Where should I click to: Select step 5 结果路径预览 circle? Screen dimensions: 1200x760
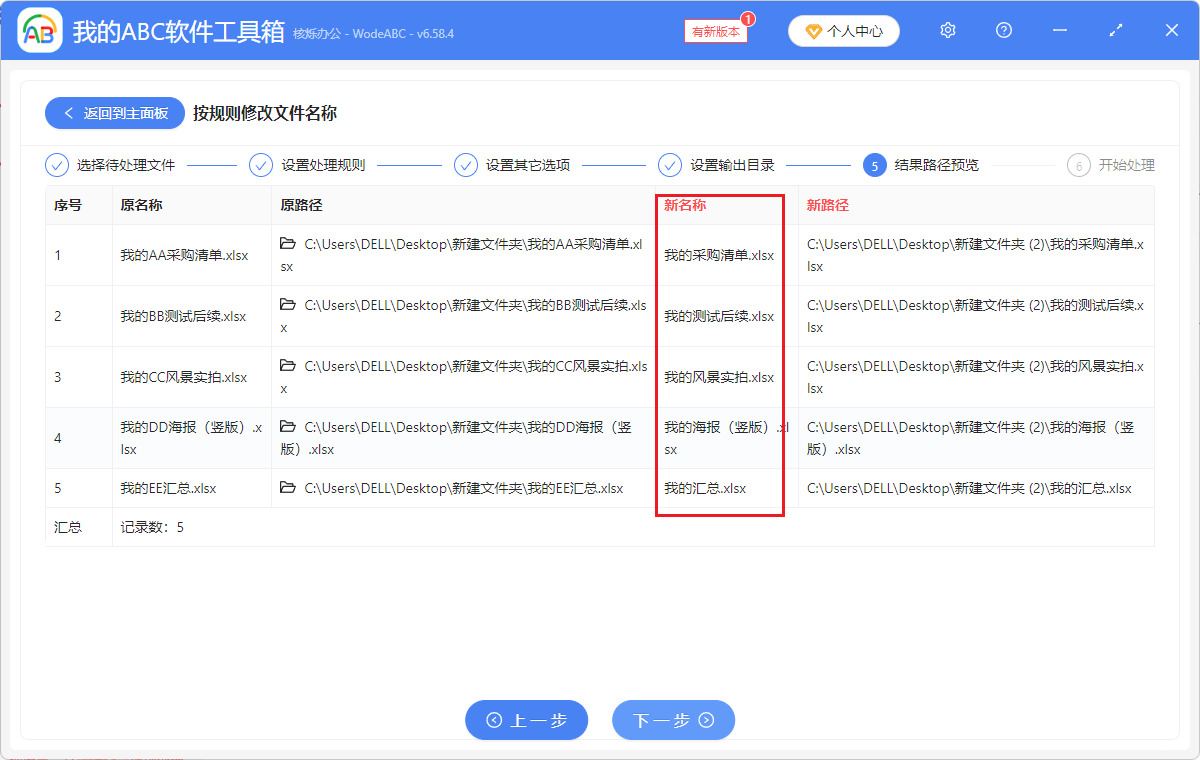874,164
